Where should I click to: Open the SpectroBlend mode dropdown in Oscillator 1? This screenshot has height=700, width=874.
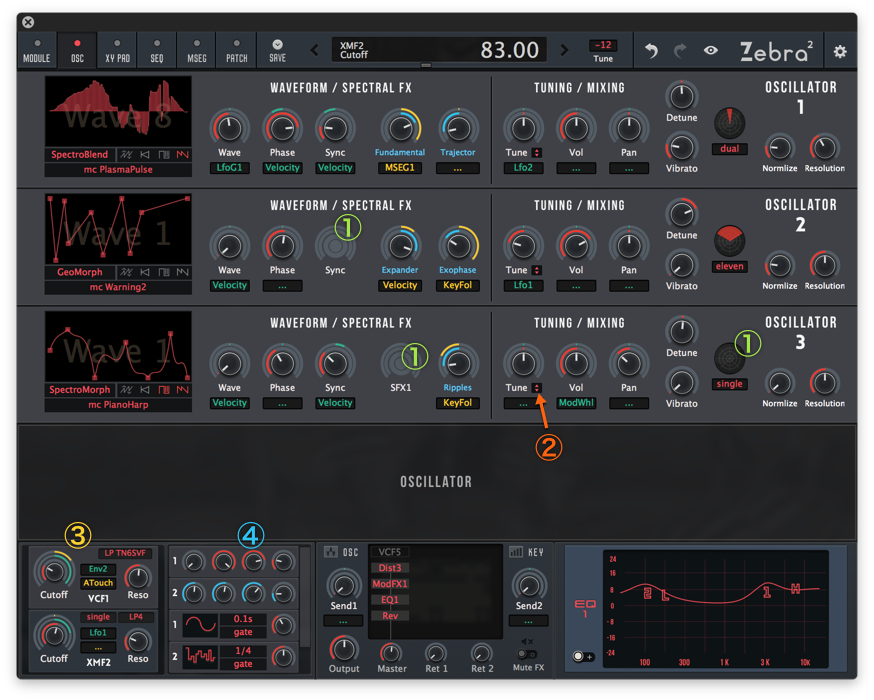[x=80, y=154]
